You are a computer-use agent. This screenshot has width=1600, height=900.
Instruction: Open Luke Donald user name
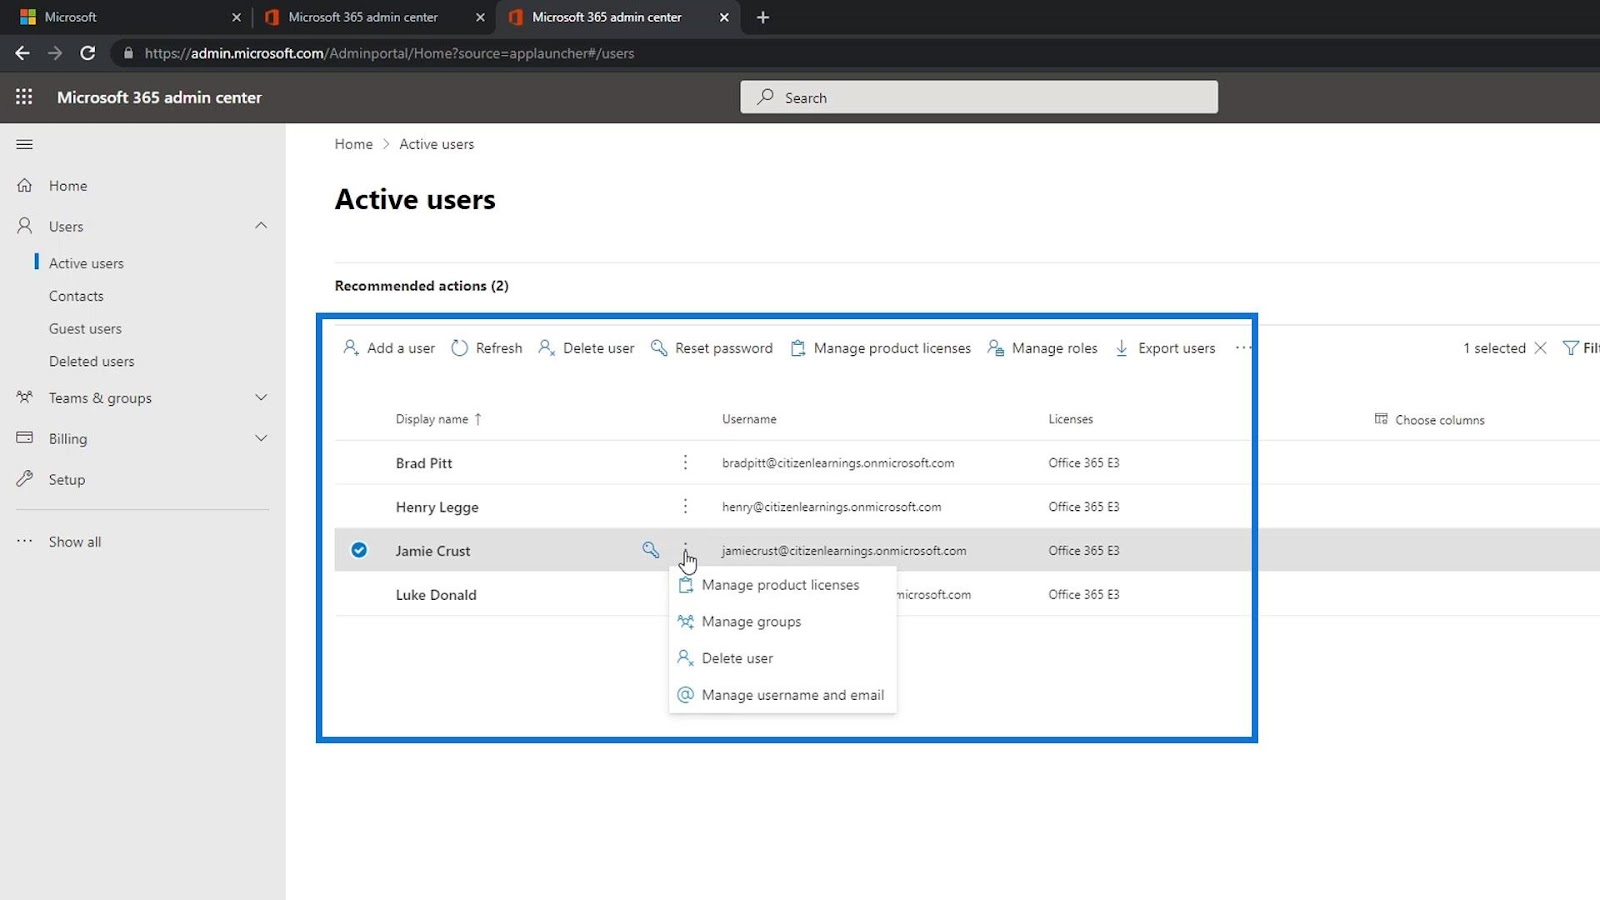[x=436, y=595]
